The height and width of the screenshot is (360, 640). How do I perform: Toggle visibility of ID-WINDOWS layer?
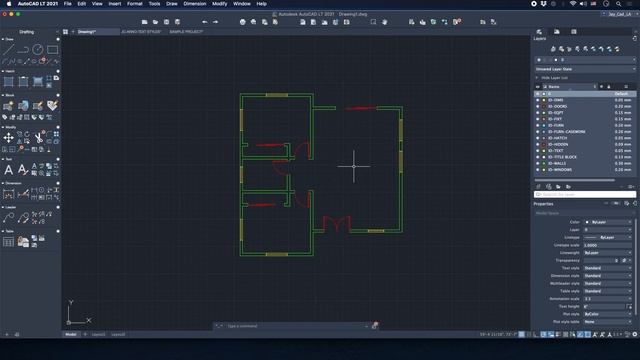click(538, 169)
